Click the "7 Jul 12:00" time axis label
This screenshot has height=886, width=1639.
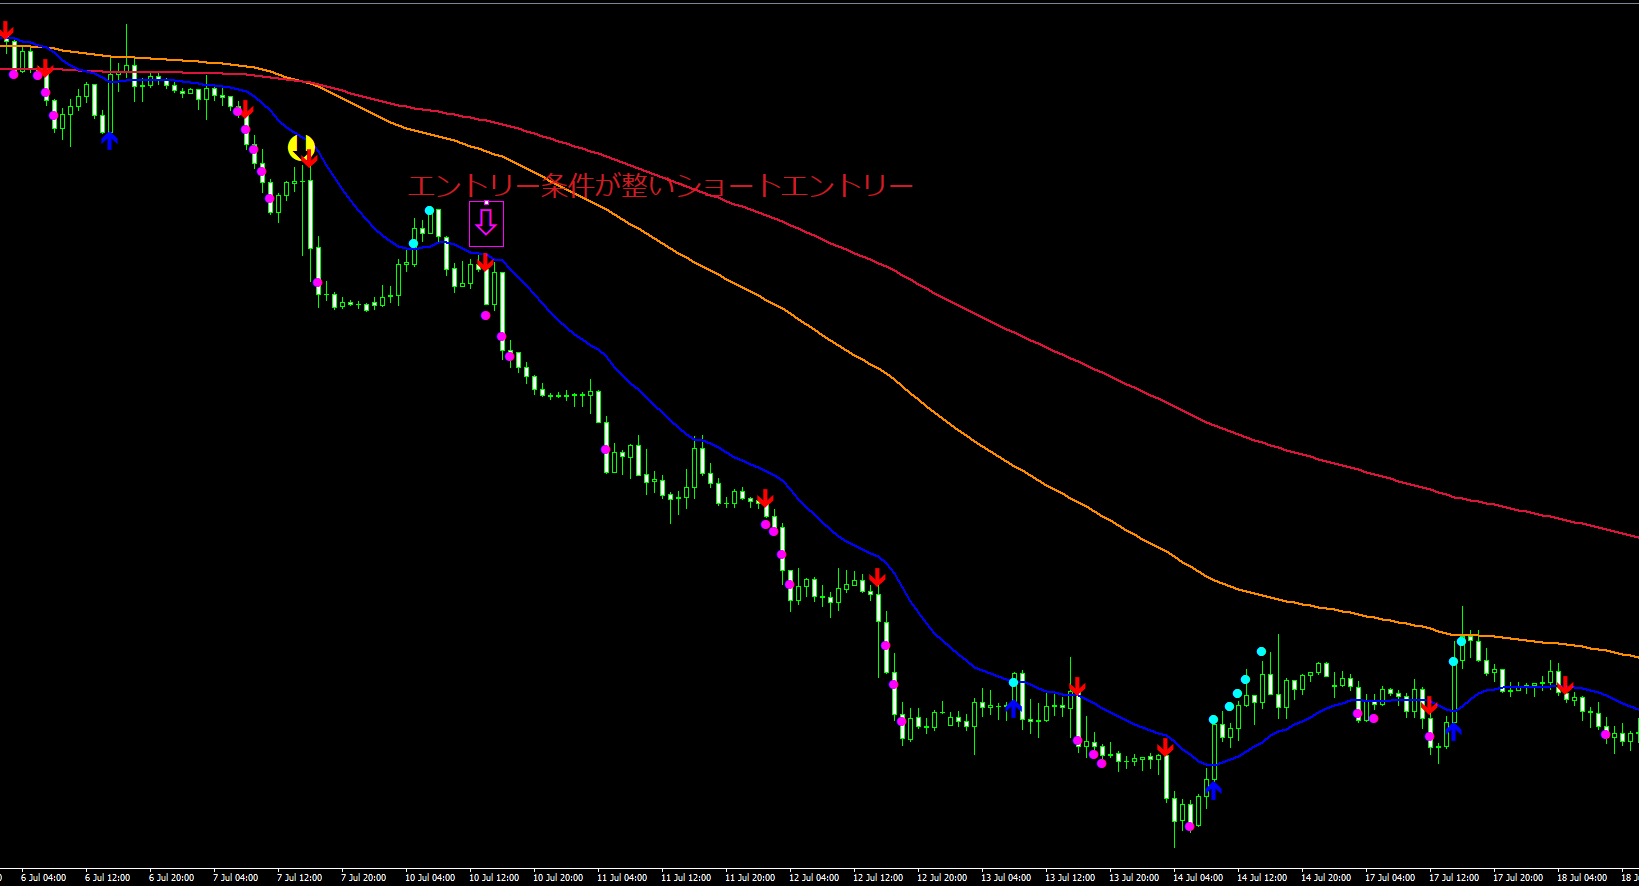pyautogui.click(x=300, y=878)
